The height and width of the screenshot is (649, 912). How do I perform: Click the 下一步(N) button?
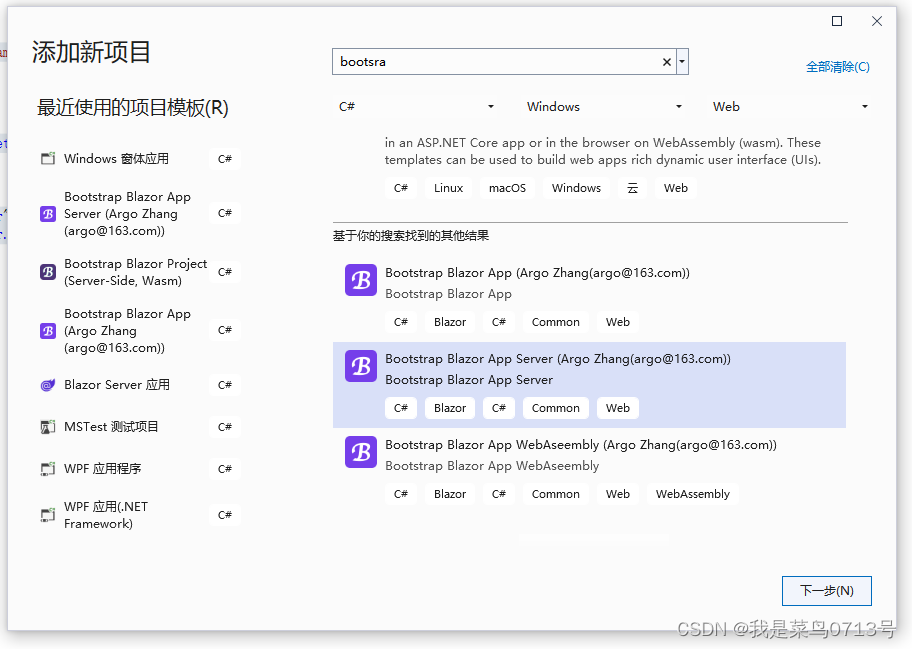click(x=827, y=590)
